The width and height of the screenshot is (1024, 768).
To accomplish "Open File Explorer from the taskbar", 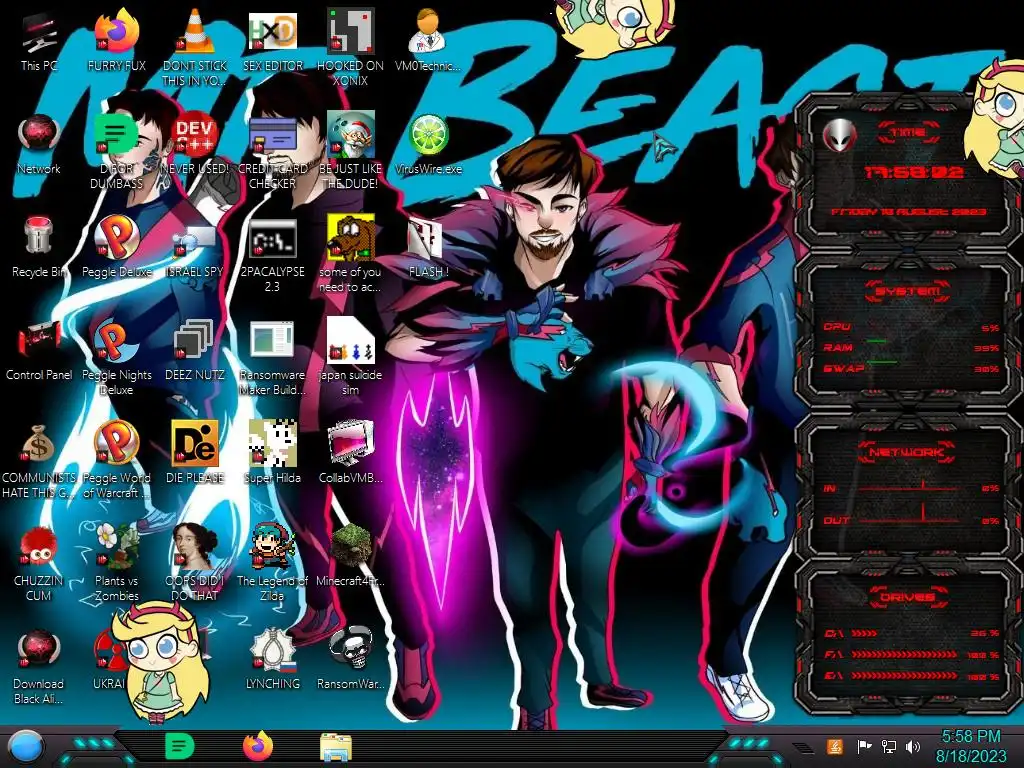I will click(x=336, y=747).
